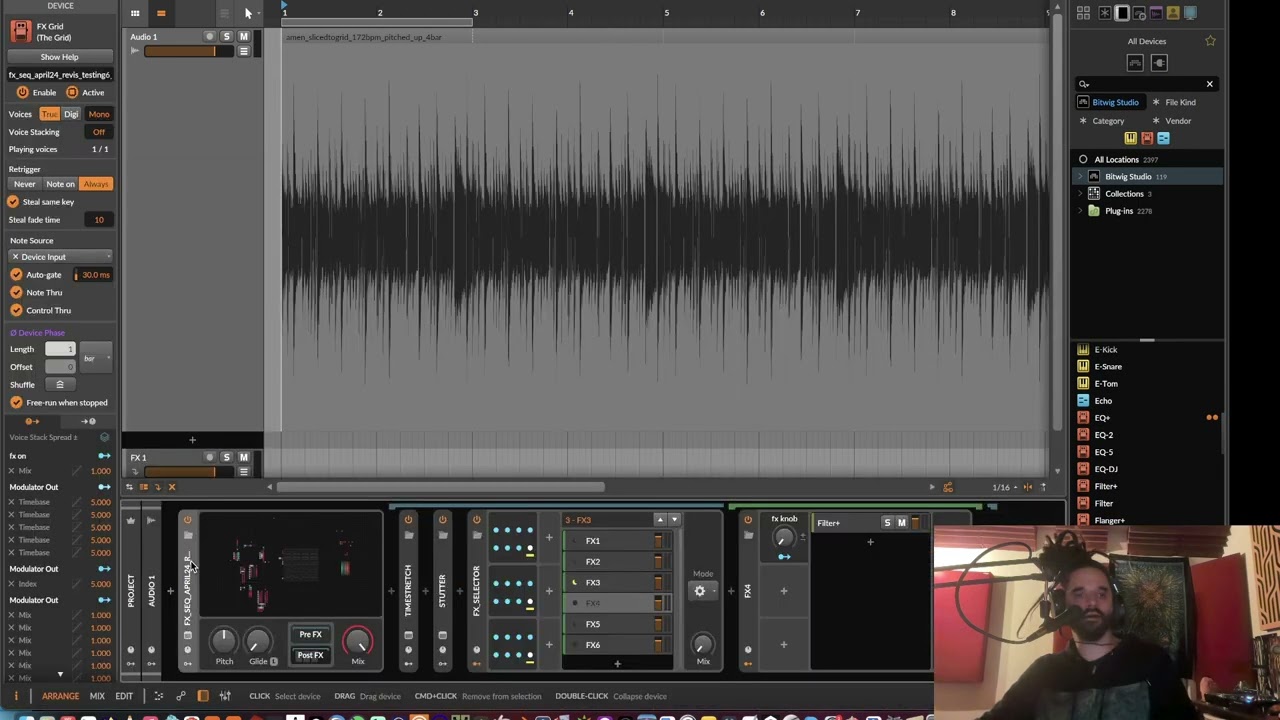Toggle the TIMESTRETCH device power icon
The width and height of the screenshot is (1280, 720).
[408, 520]
